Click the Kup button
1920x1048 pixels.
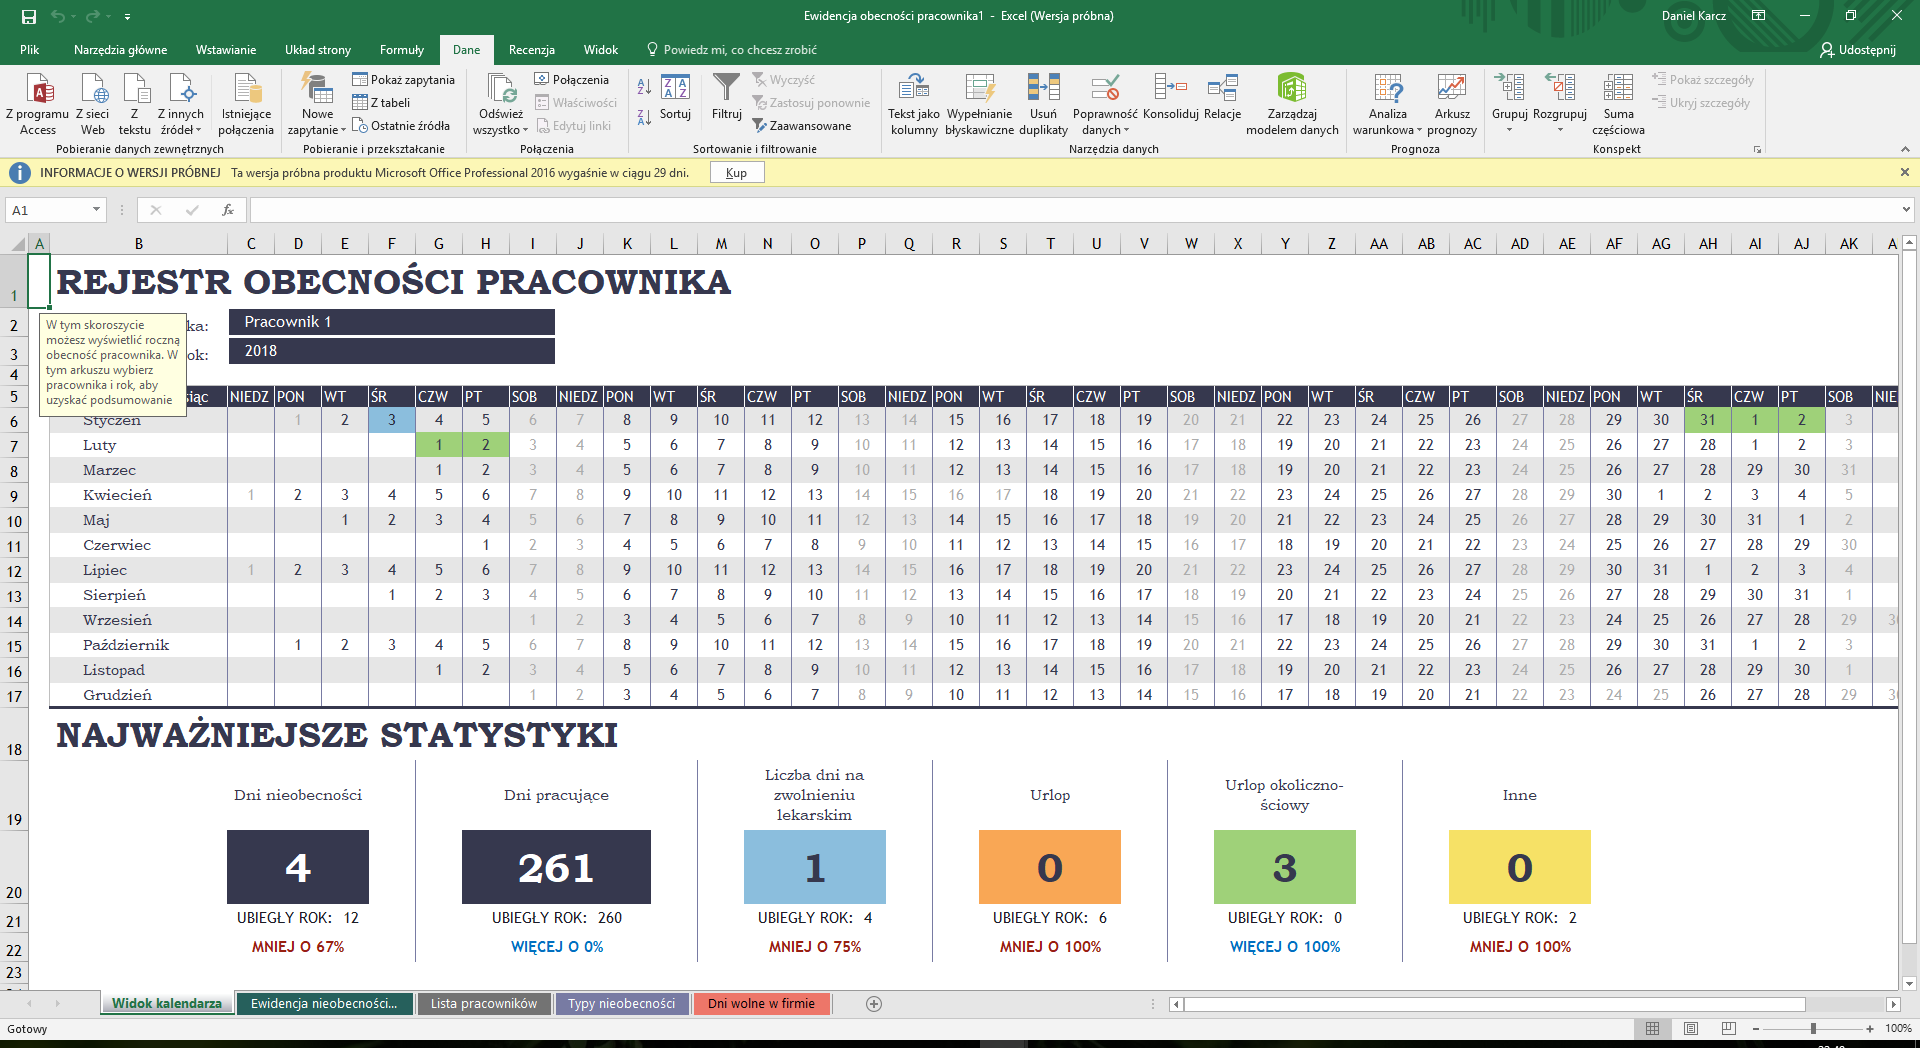[x=736, y=173]
